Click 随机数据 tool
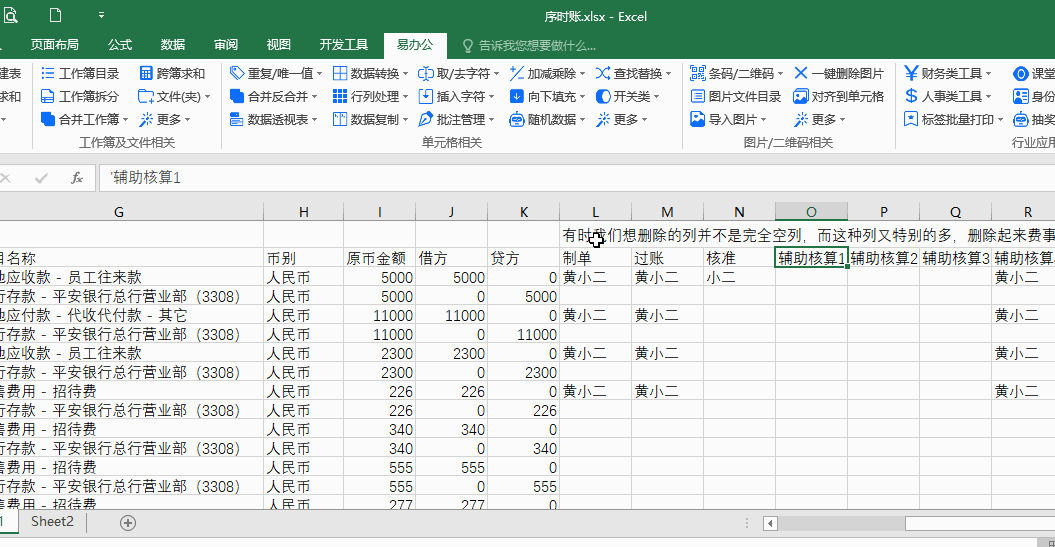1055x547 pixels. tap(547, 119)
